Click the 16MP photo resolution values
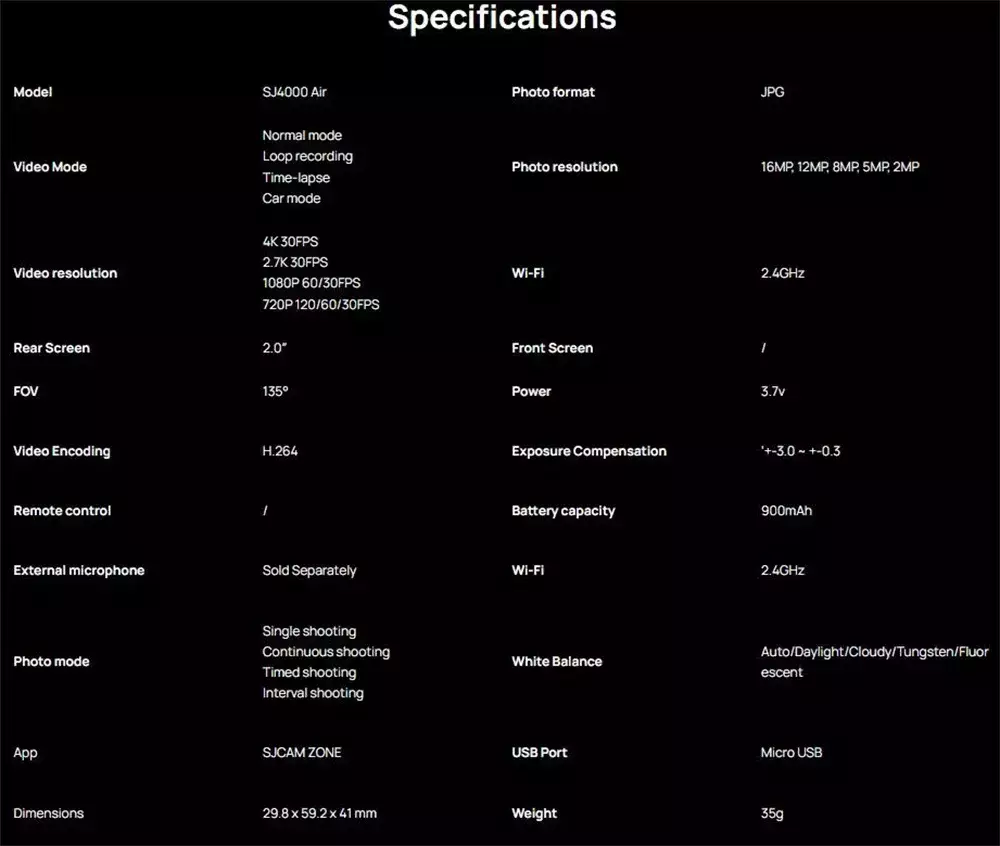 pyautogui.click(x=840, y=167)
